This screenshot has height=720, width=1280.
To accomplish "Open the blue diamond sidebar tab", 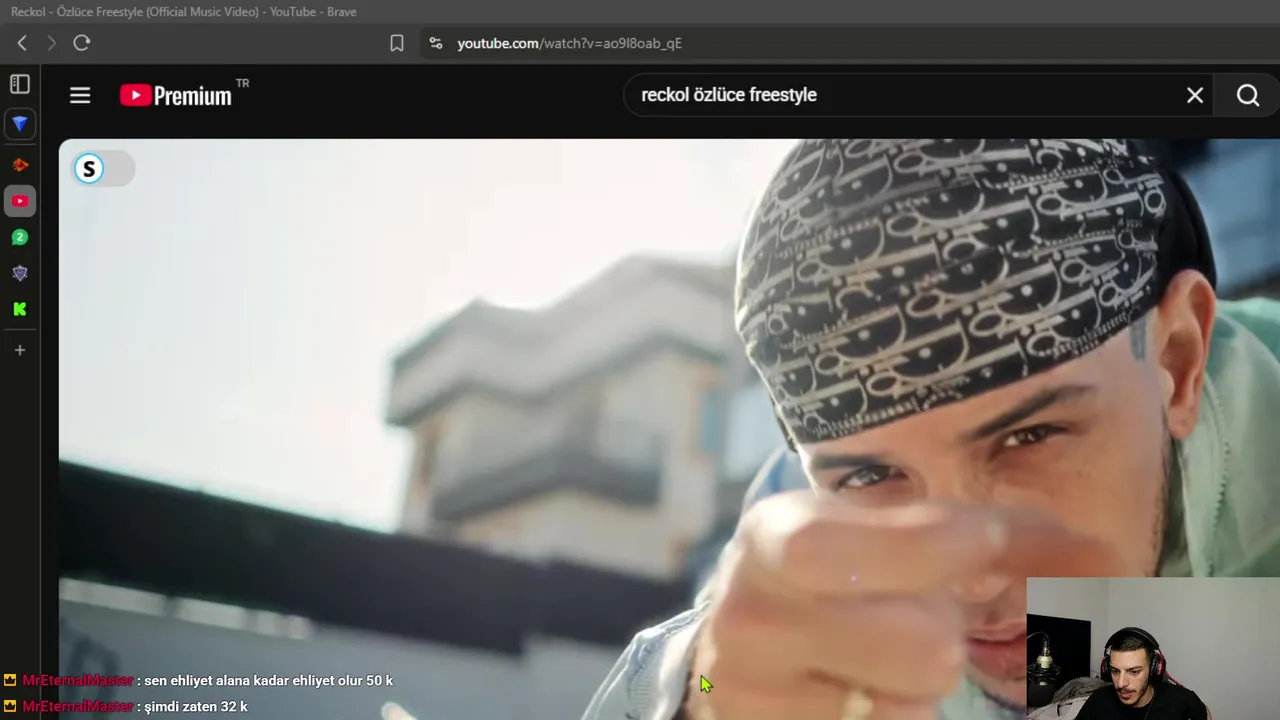I will (x=20, y=124).
